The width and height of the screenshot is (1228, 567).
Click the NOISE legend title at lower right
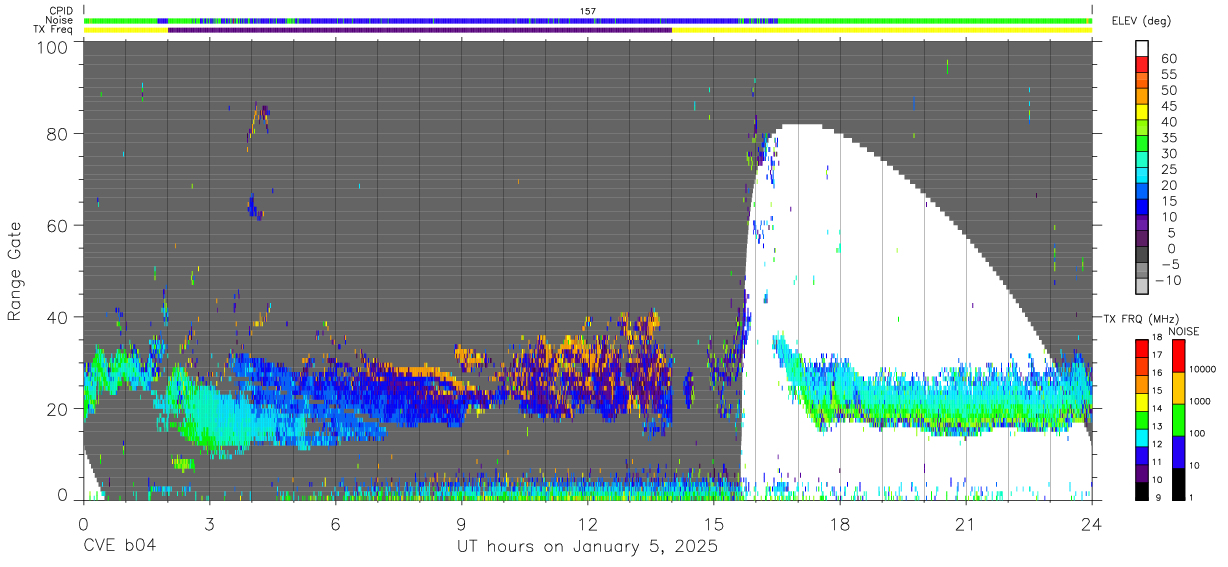click(x=1185, y=331)
